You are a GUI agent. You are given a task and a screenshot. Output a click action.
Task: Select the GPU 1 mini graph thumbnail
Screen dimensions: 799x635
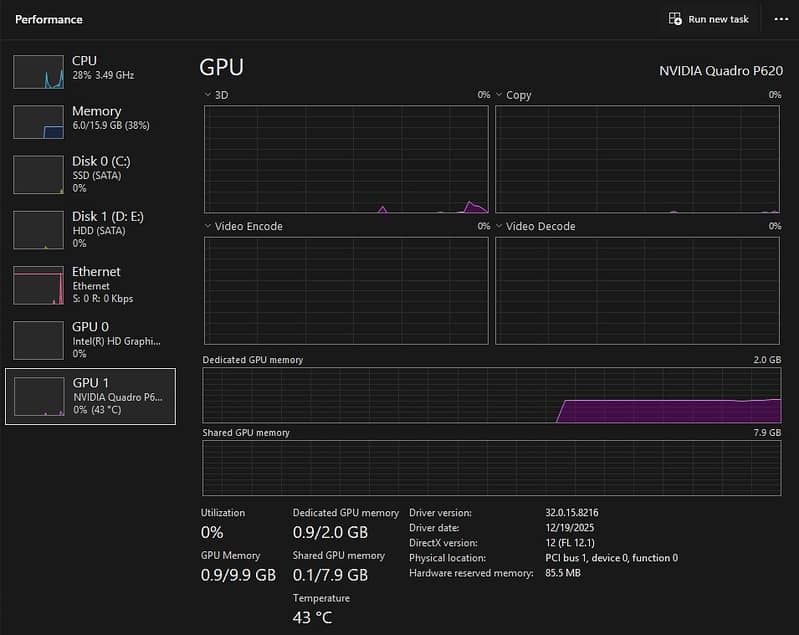(x=39, y=396)
